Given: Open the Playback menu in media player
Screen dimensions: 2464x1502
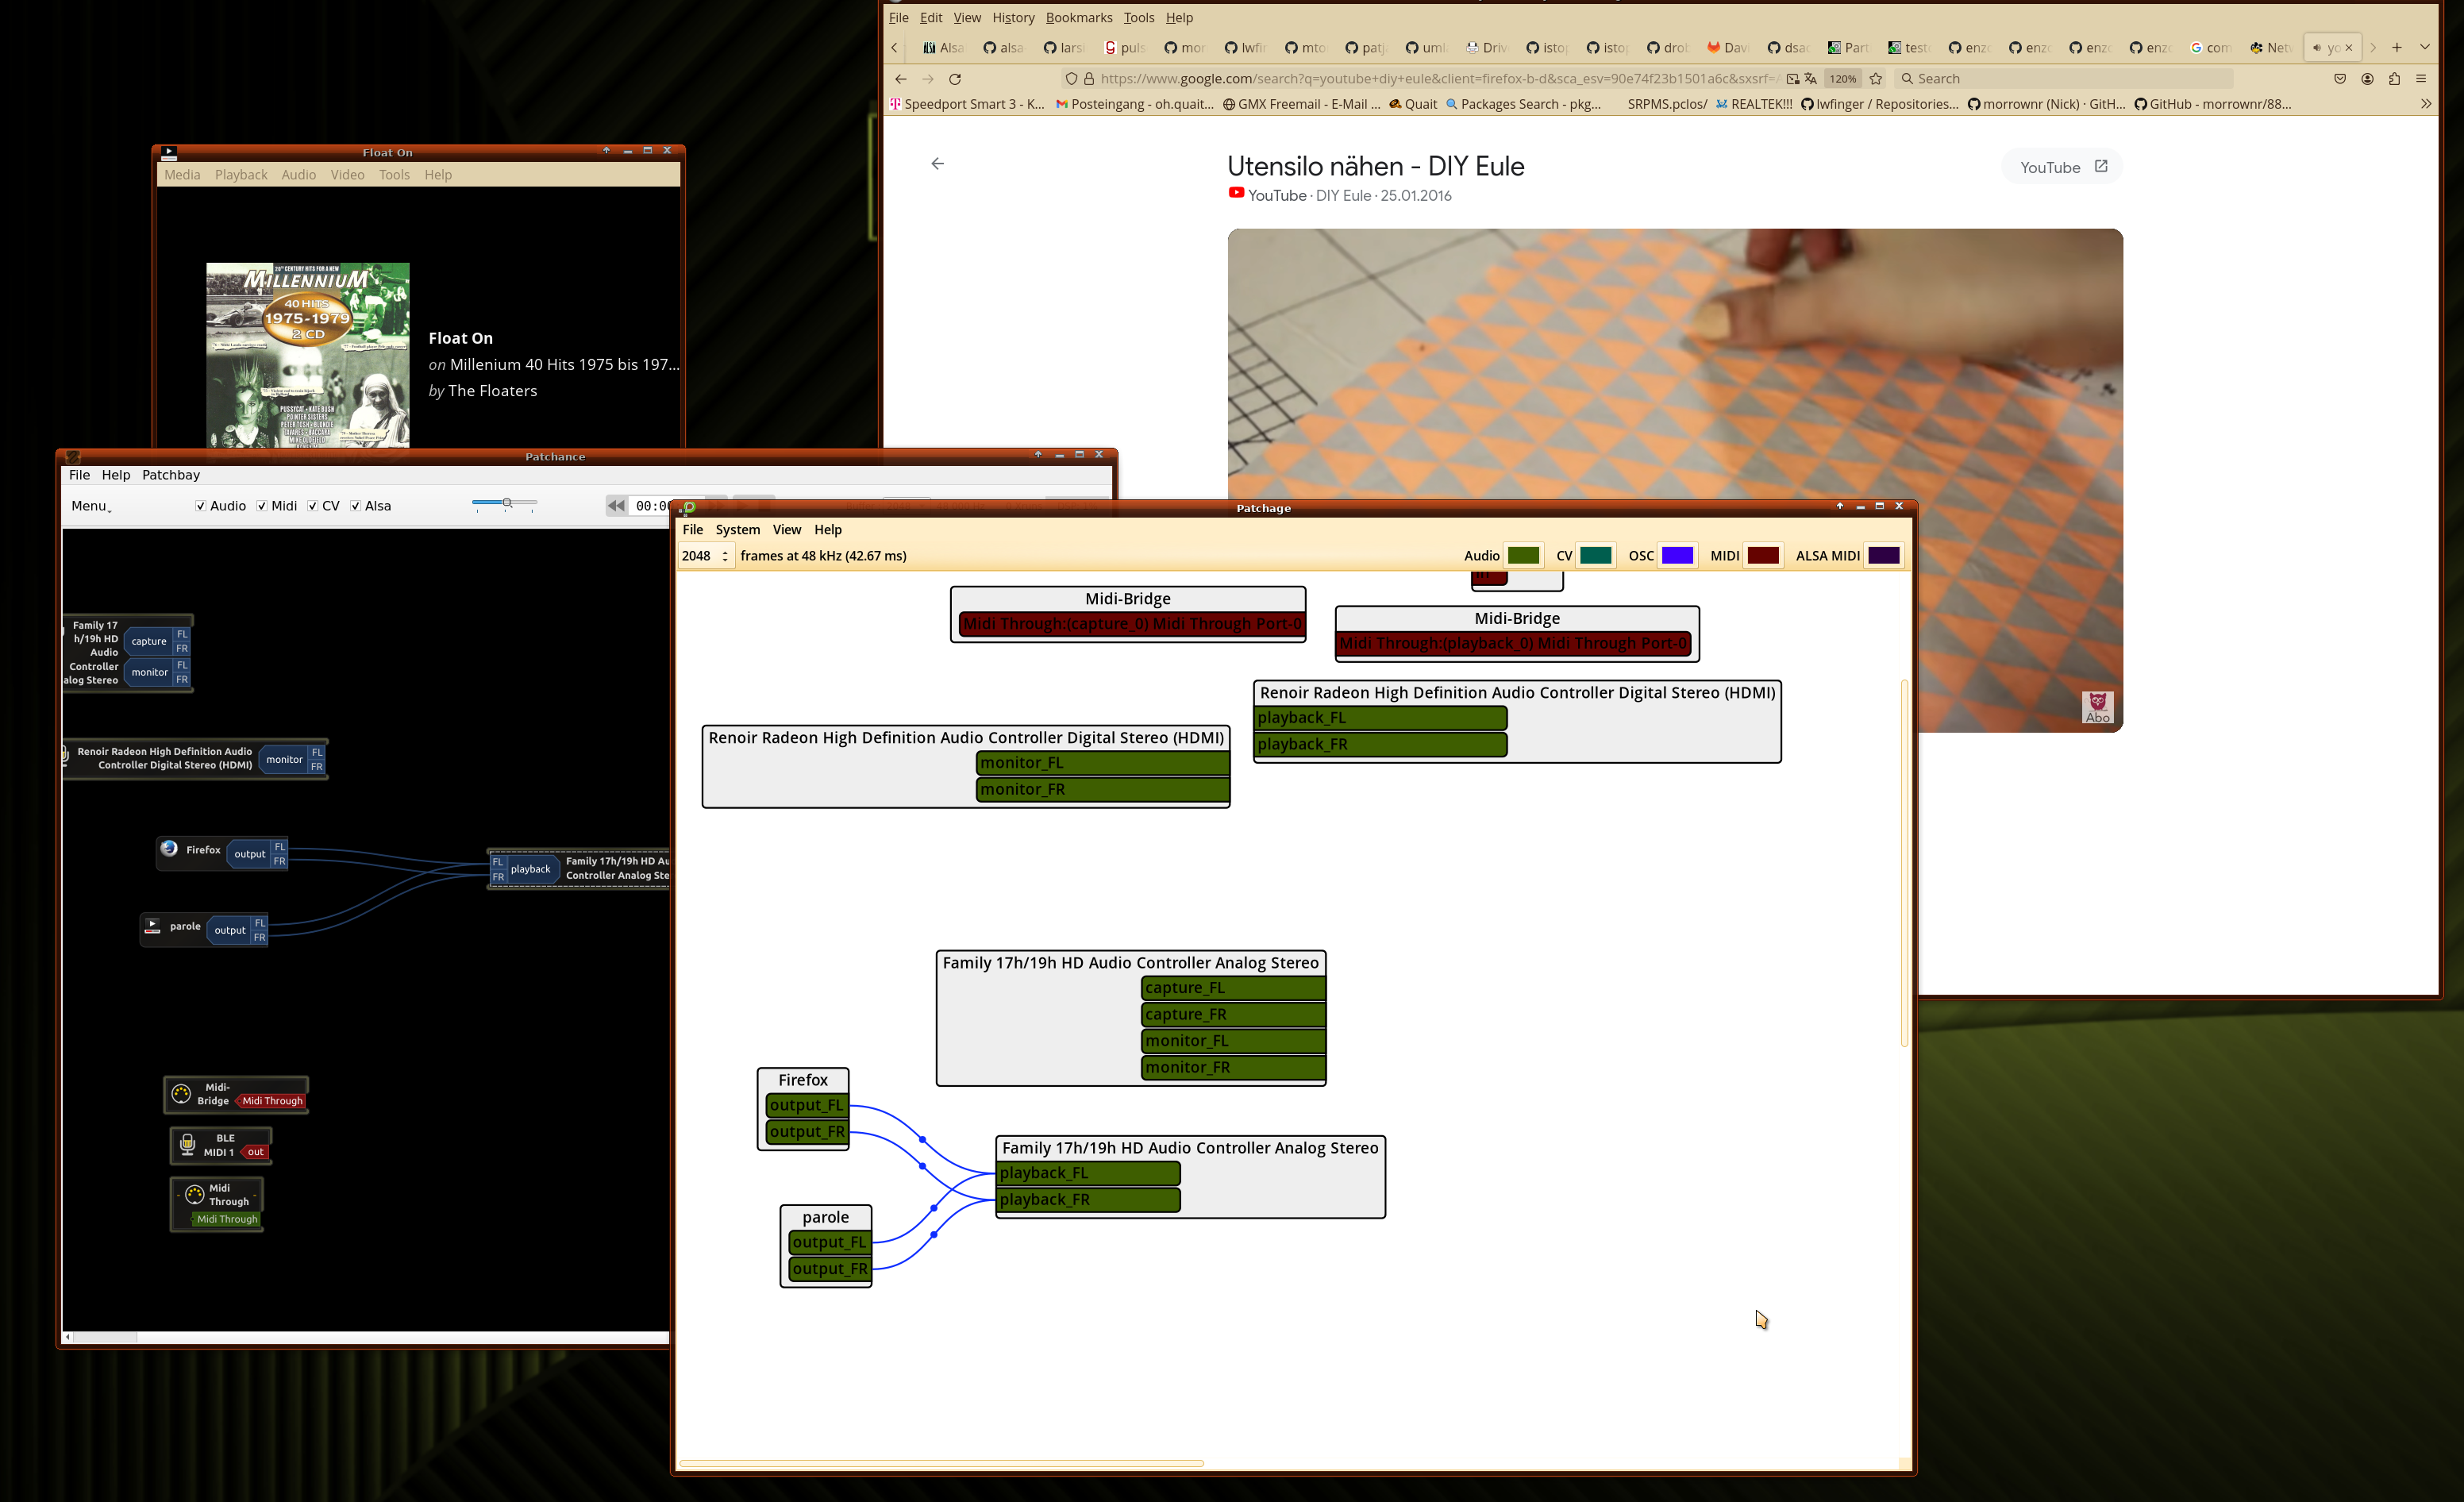Looking at the screenshot, I should (240, 175).
